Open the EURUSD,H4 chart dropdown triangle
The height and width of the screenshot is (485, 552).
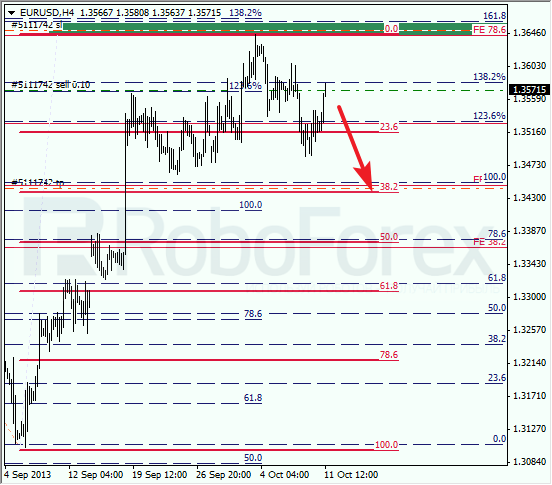(x=11, y=13)
